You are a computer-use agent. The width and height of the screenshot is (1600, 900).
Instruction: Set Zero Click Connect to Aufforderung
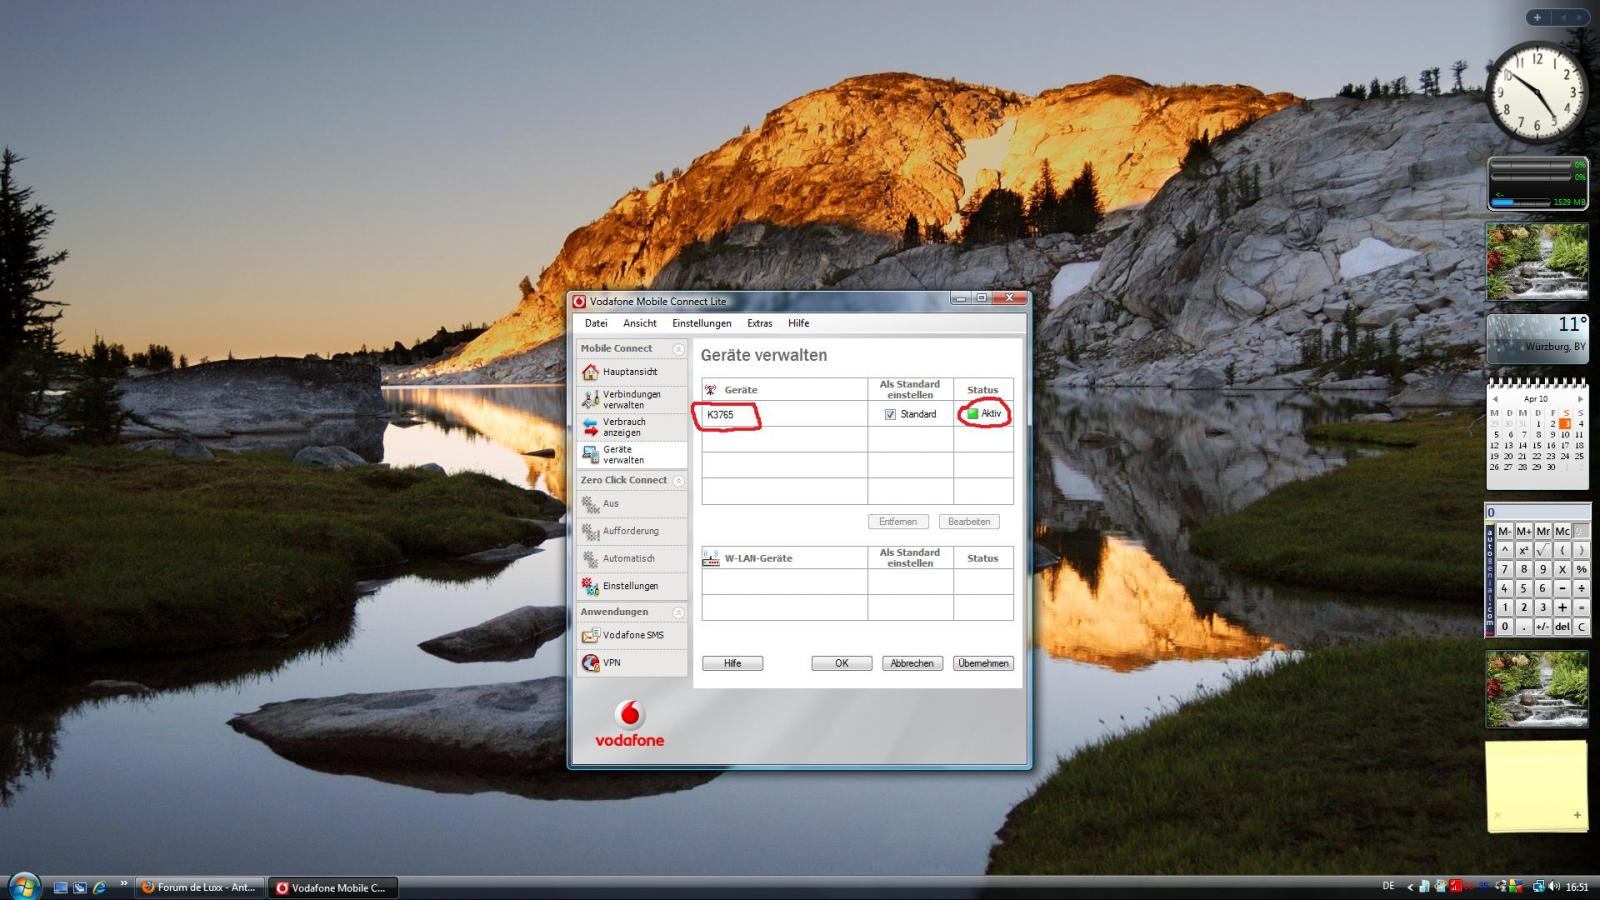[631, 531]
